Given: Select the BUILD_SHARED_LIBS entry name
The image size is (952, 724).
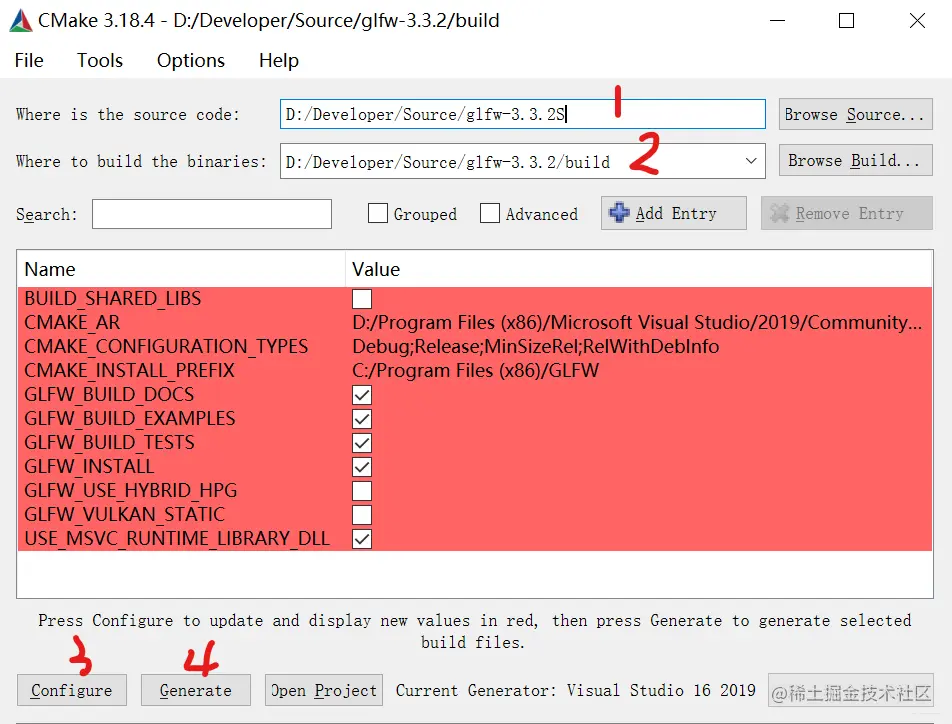Looking at the screenshot, I should click(x=113, y=299).
